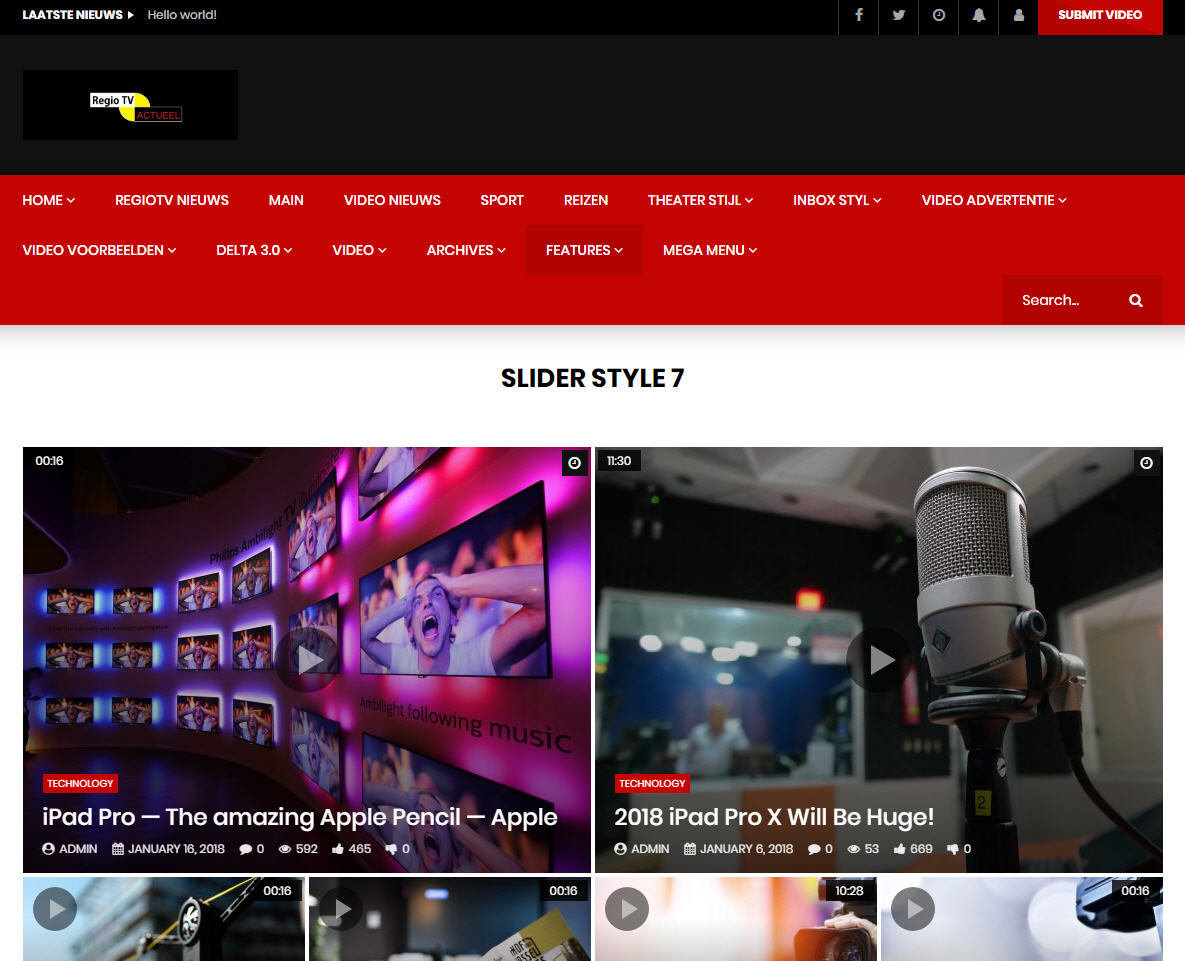Click watch later icon on 2018 iPad Pro X video
The image size is (1185, 961).
(1146, 463)
